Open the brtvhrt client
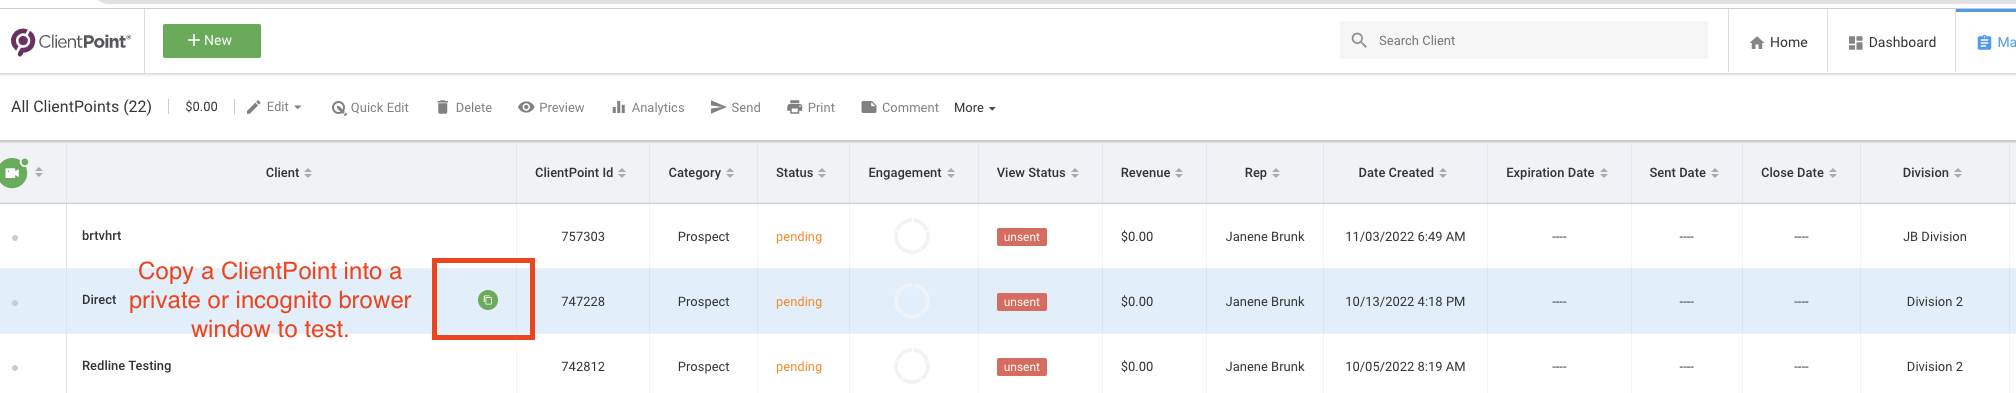The height and width of the screenshot is (393, 2016). (x=102, y=236)
